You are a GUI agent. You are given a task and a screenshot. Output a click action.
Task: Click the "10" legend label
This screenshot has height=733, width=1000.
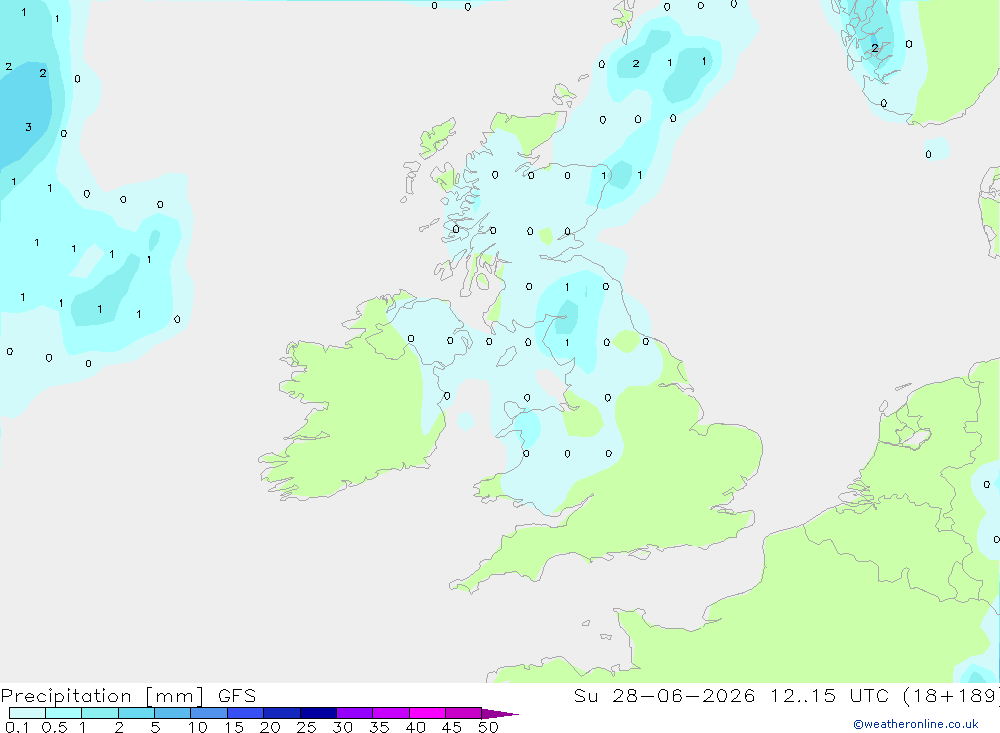point(198,727)
